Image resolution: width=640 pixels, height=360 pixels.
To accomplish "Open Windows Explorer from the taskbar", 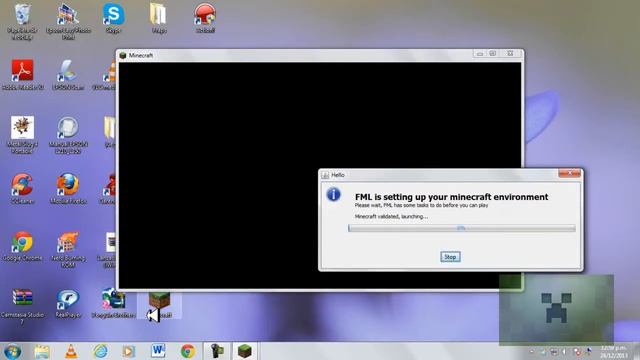I will coord(42,351).
